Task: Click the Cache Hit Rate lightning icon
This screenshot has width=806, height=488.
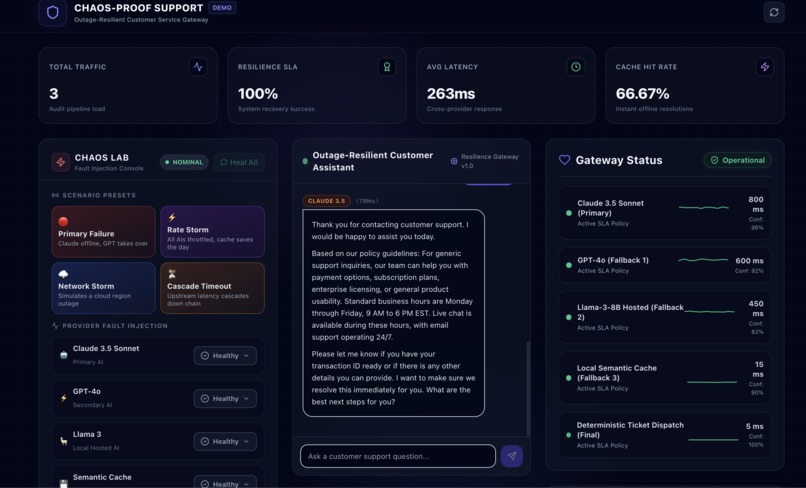Action: coord(764,67)
